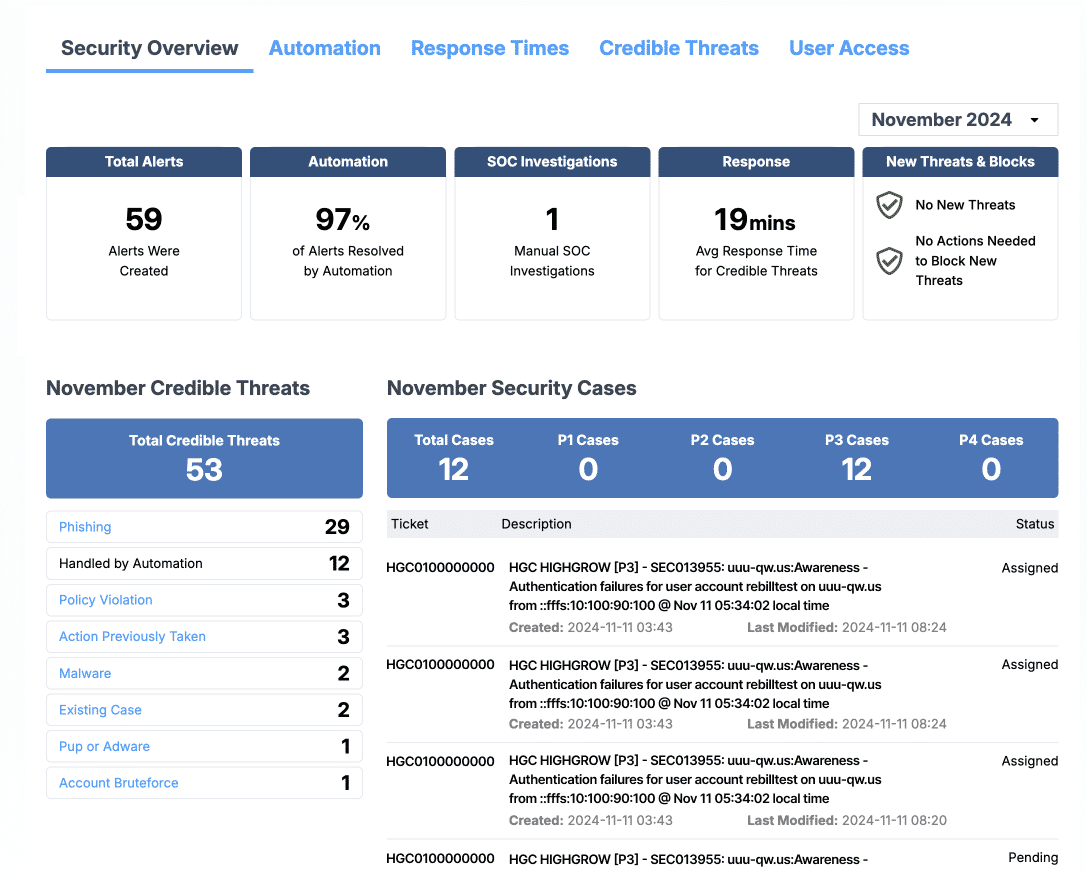Click the Total Credible Threats 53 banner
The image size is (1087, 873).
[205, 458]
